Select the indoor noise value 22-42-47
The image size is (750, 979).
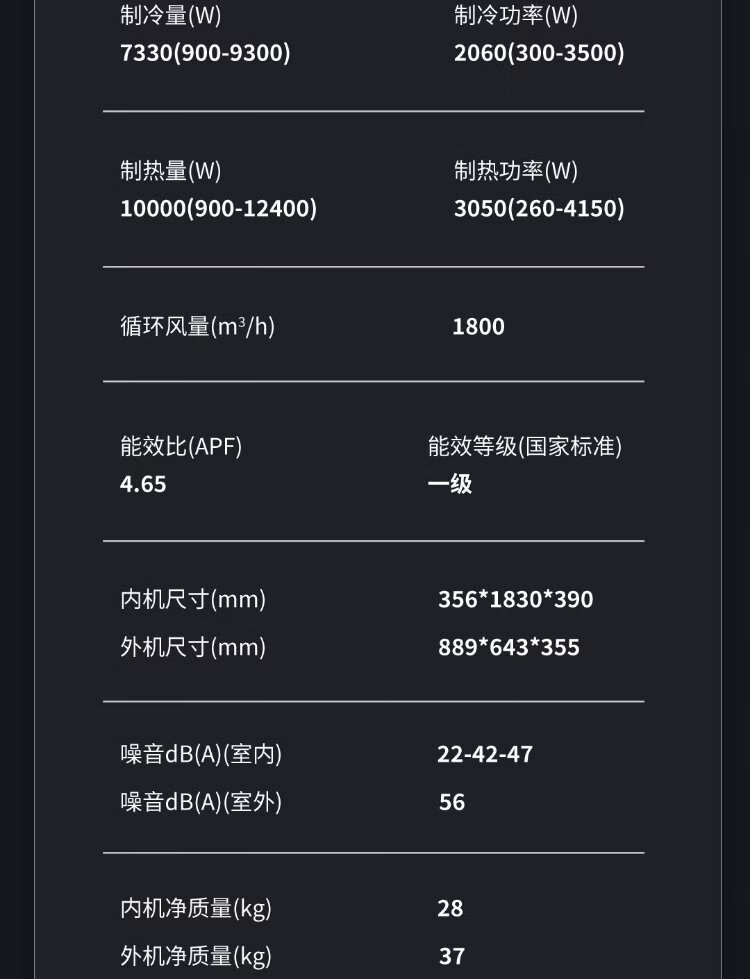tap(485, 754)
